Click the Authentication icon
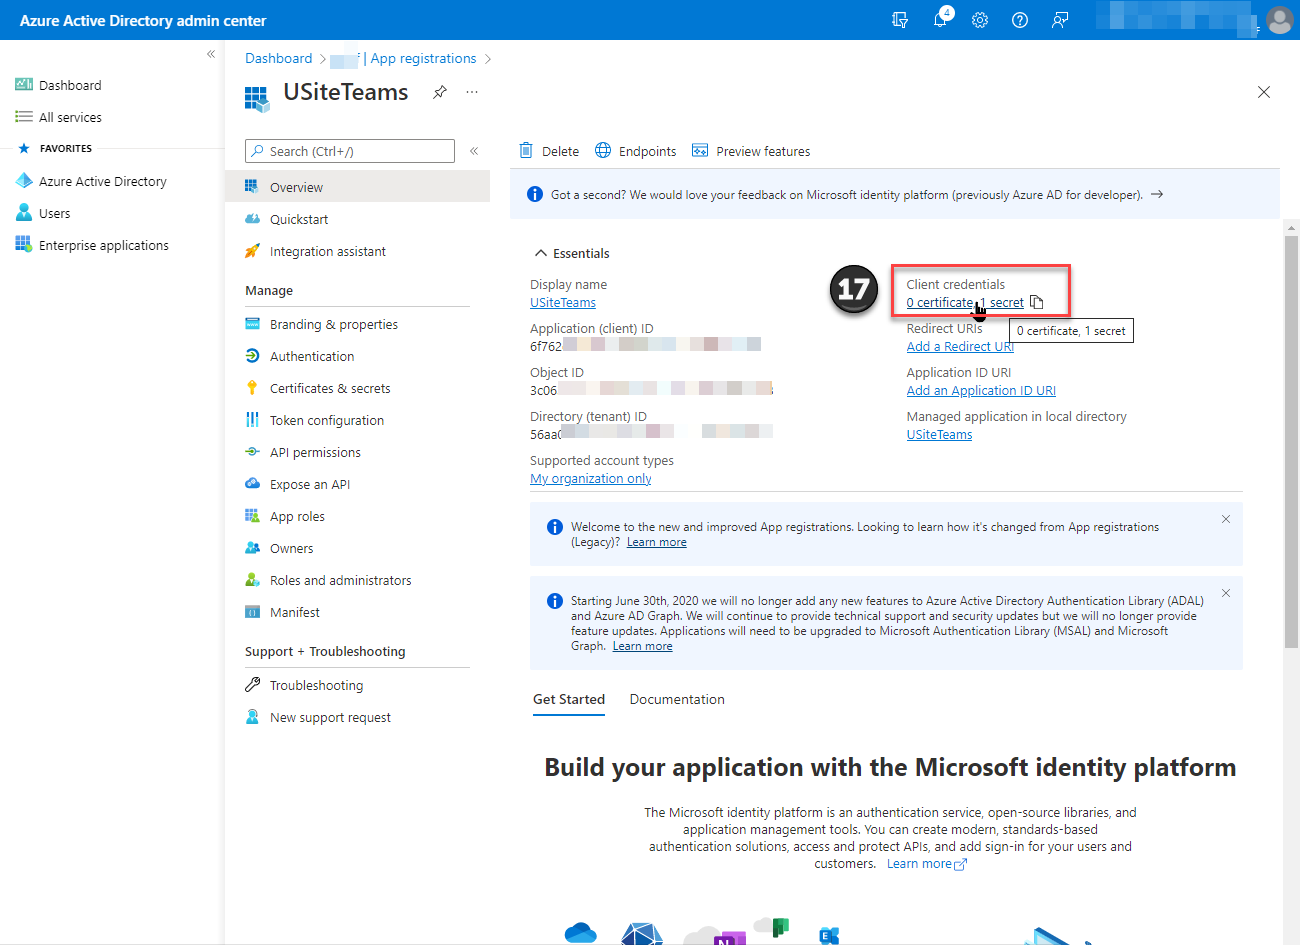Screen dimensions: 1300x945 [x=252, y=356]
